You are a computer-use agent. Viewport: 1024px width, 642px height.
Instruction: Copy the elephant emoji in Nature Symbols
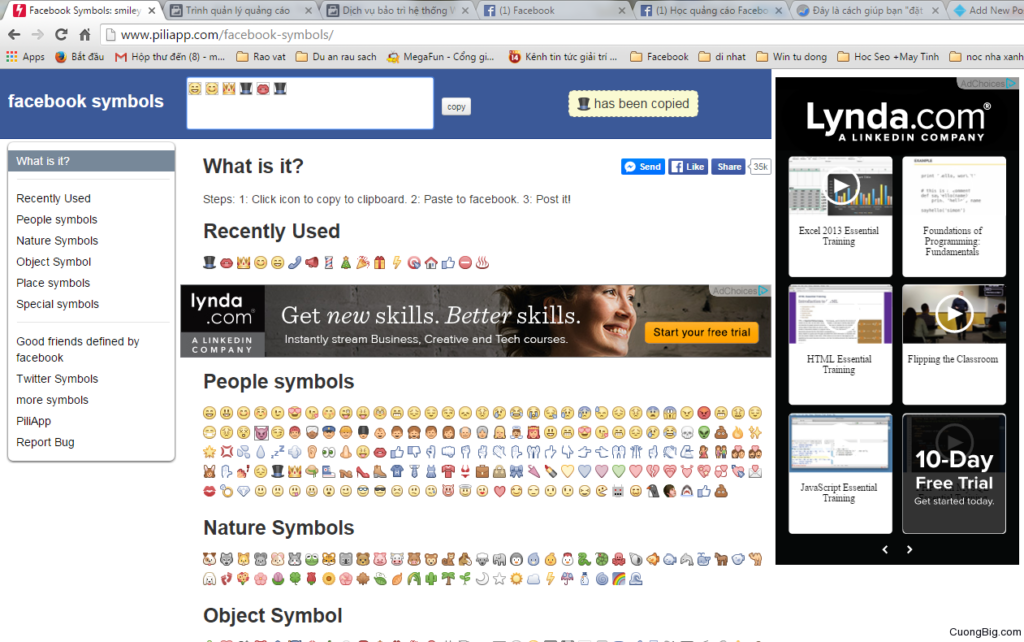tap(499, 559)
